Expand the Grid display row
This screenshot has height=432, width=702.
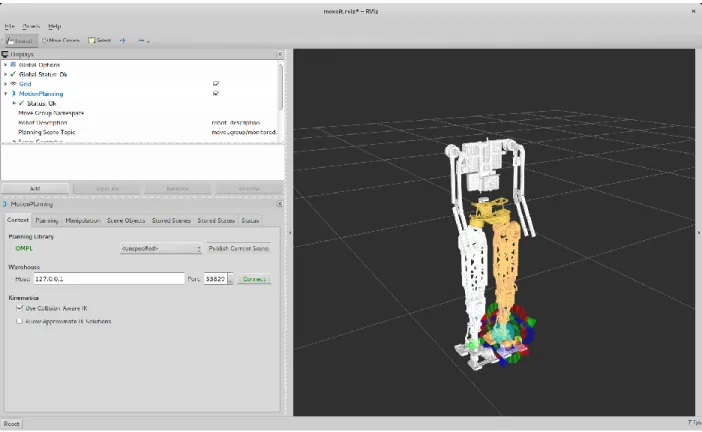[x=5, y=84]
